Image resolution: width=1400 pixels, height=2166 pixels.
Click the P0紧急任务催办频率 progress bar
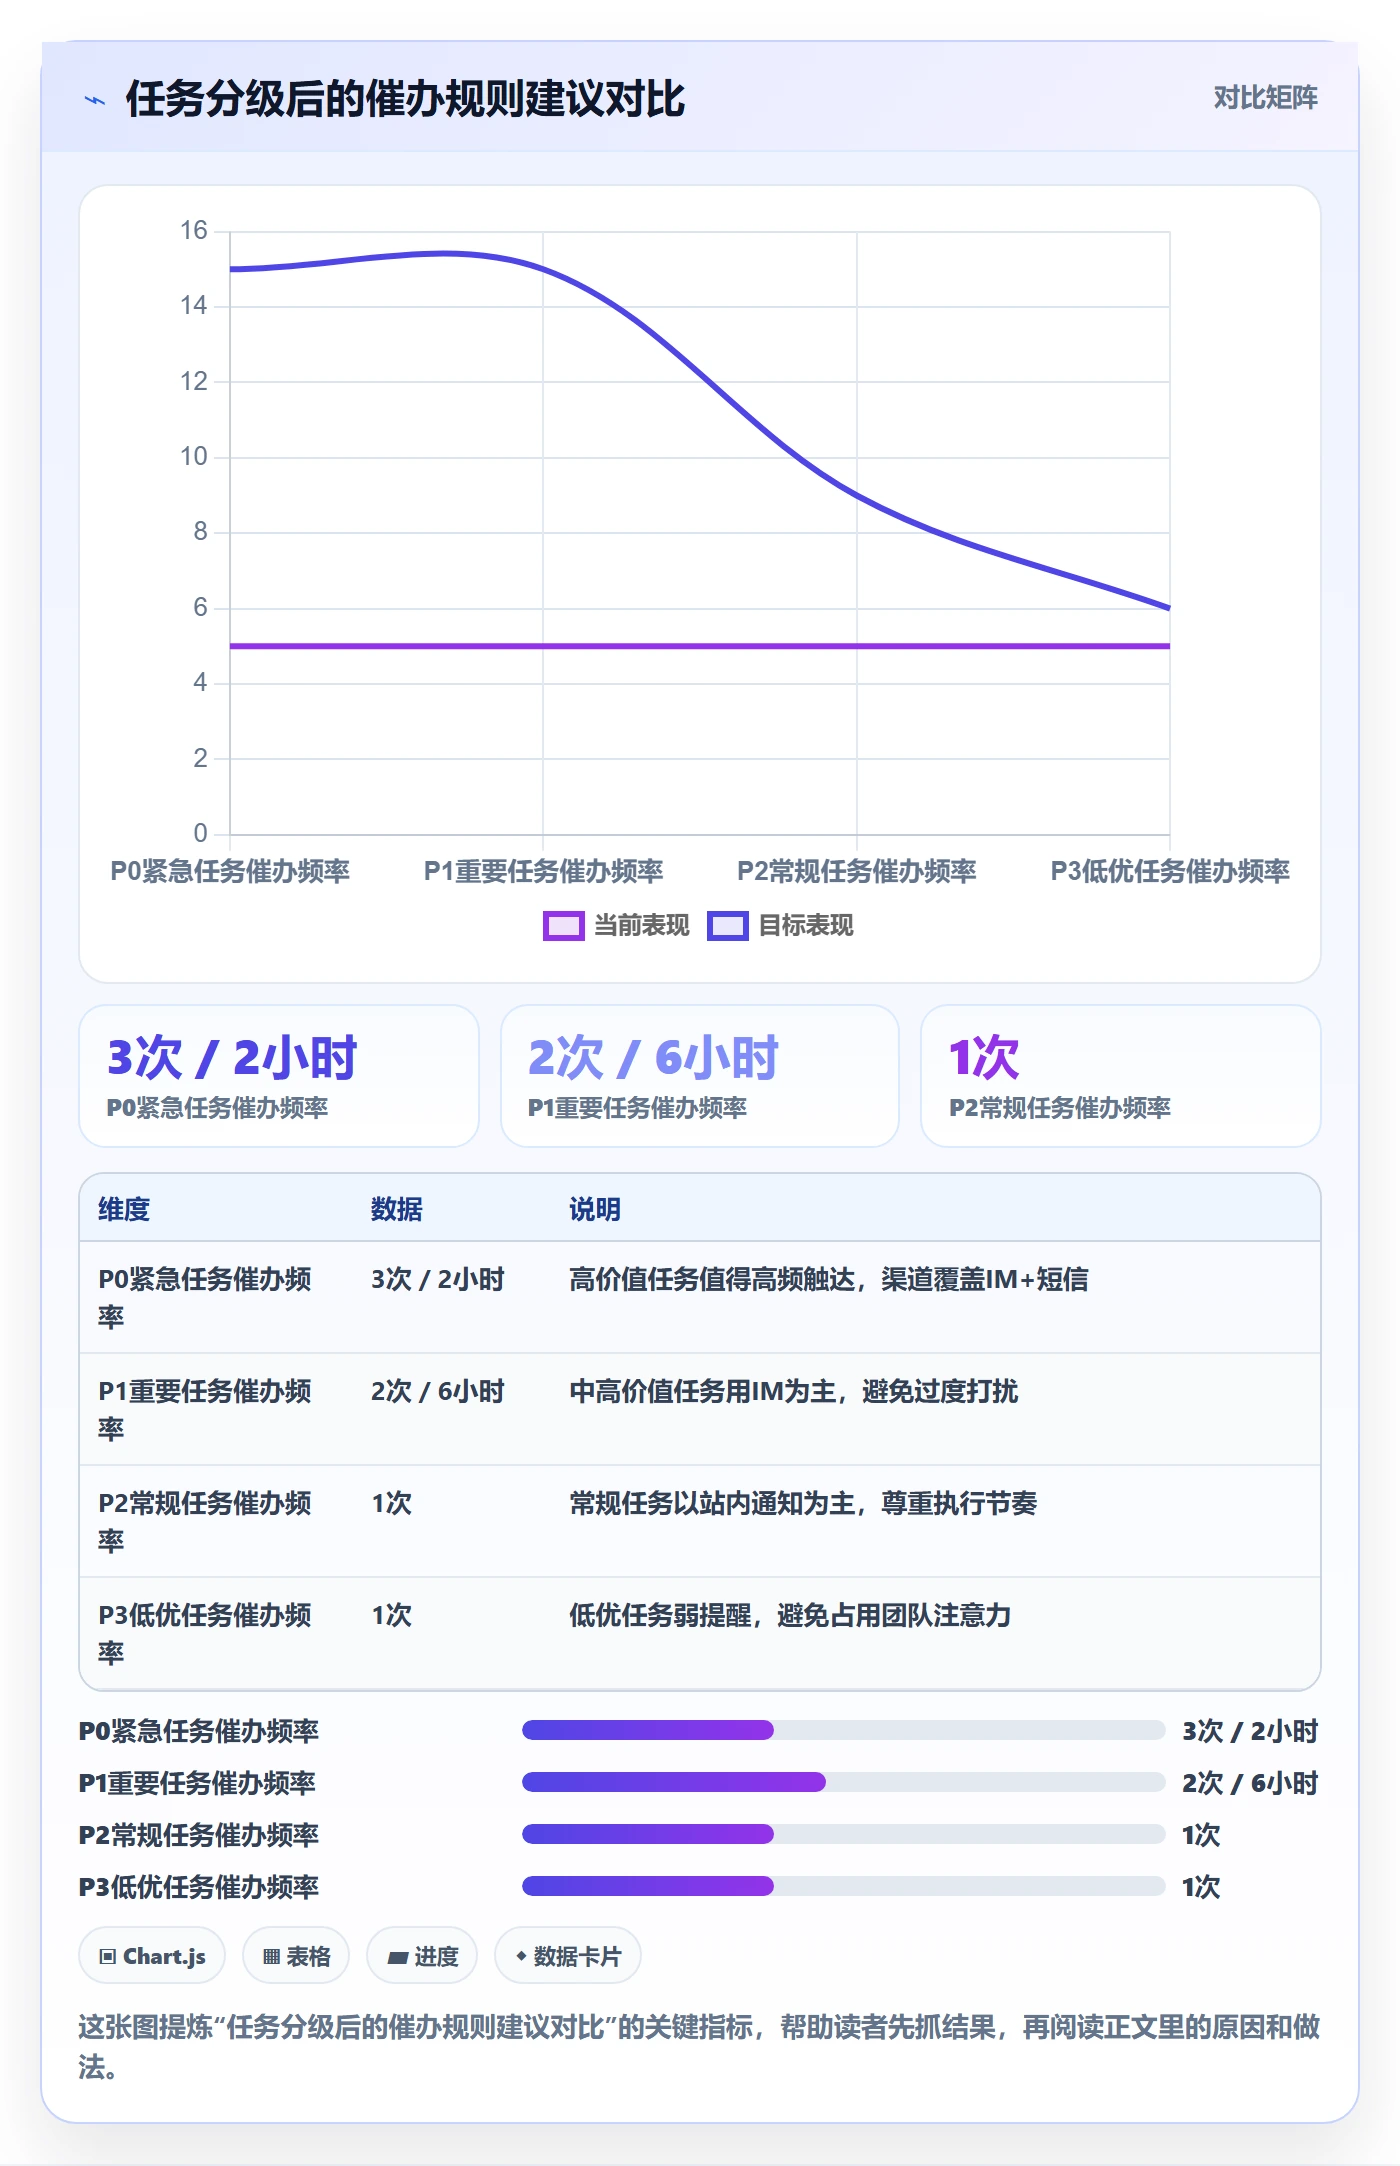pos(843,1730)
